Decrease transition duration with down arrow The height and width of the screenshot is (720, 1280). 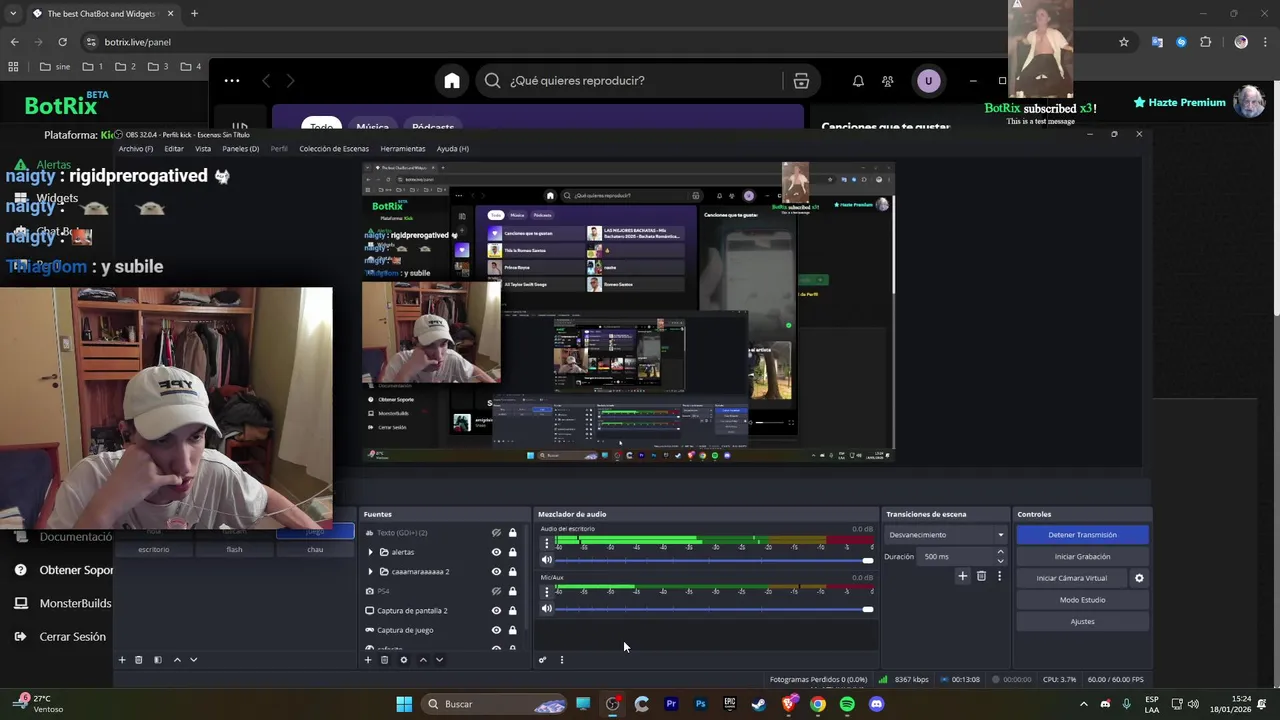tap(1000, 560)
